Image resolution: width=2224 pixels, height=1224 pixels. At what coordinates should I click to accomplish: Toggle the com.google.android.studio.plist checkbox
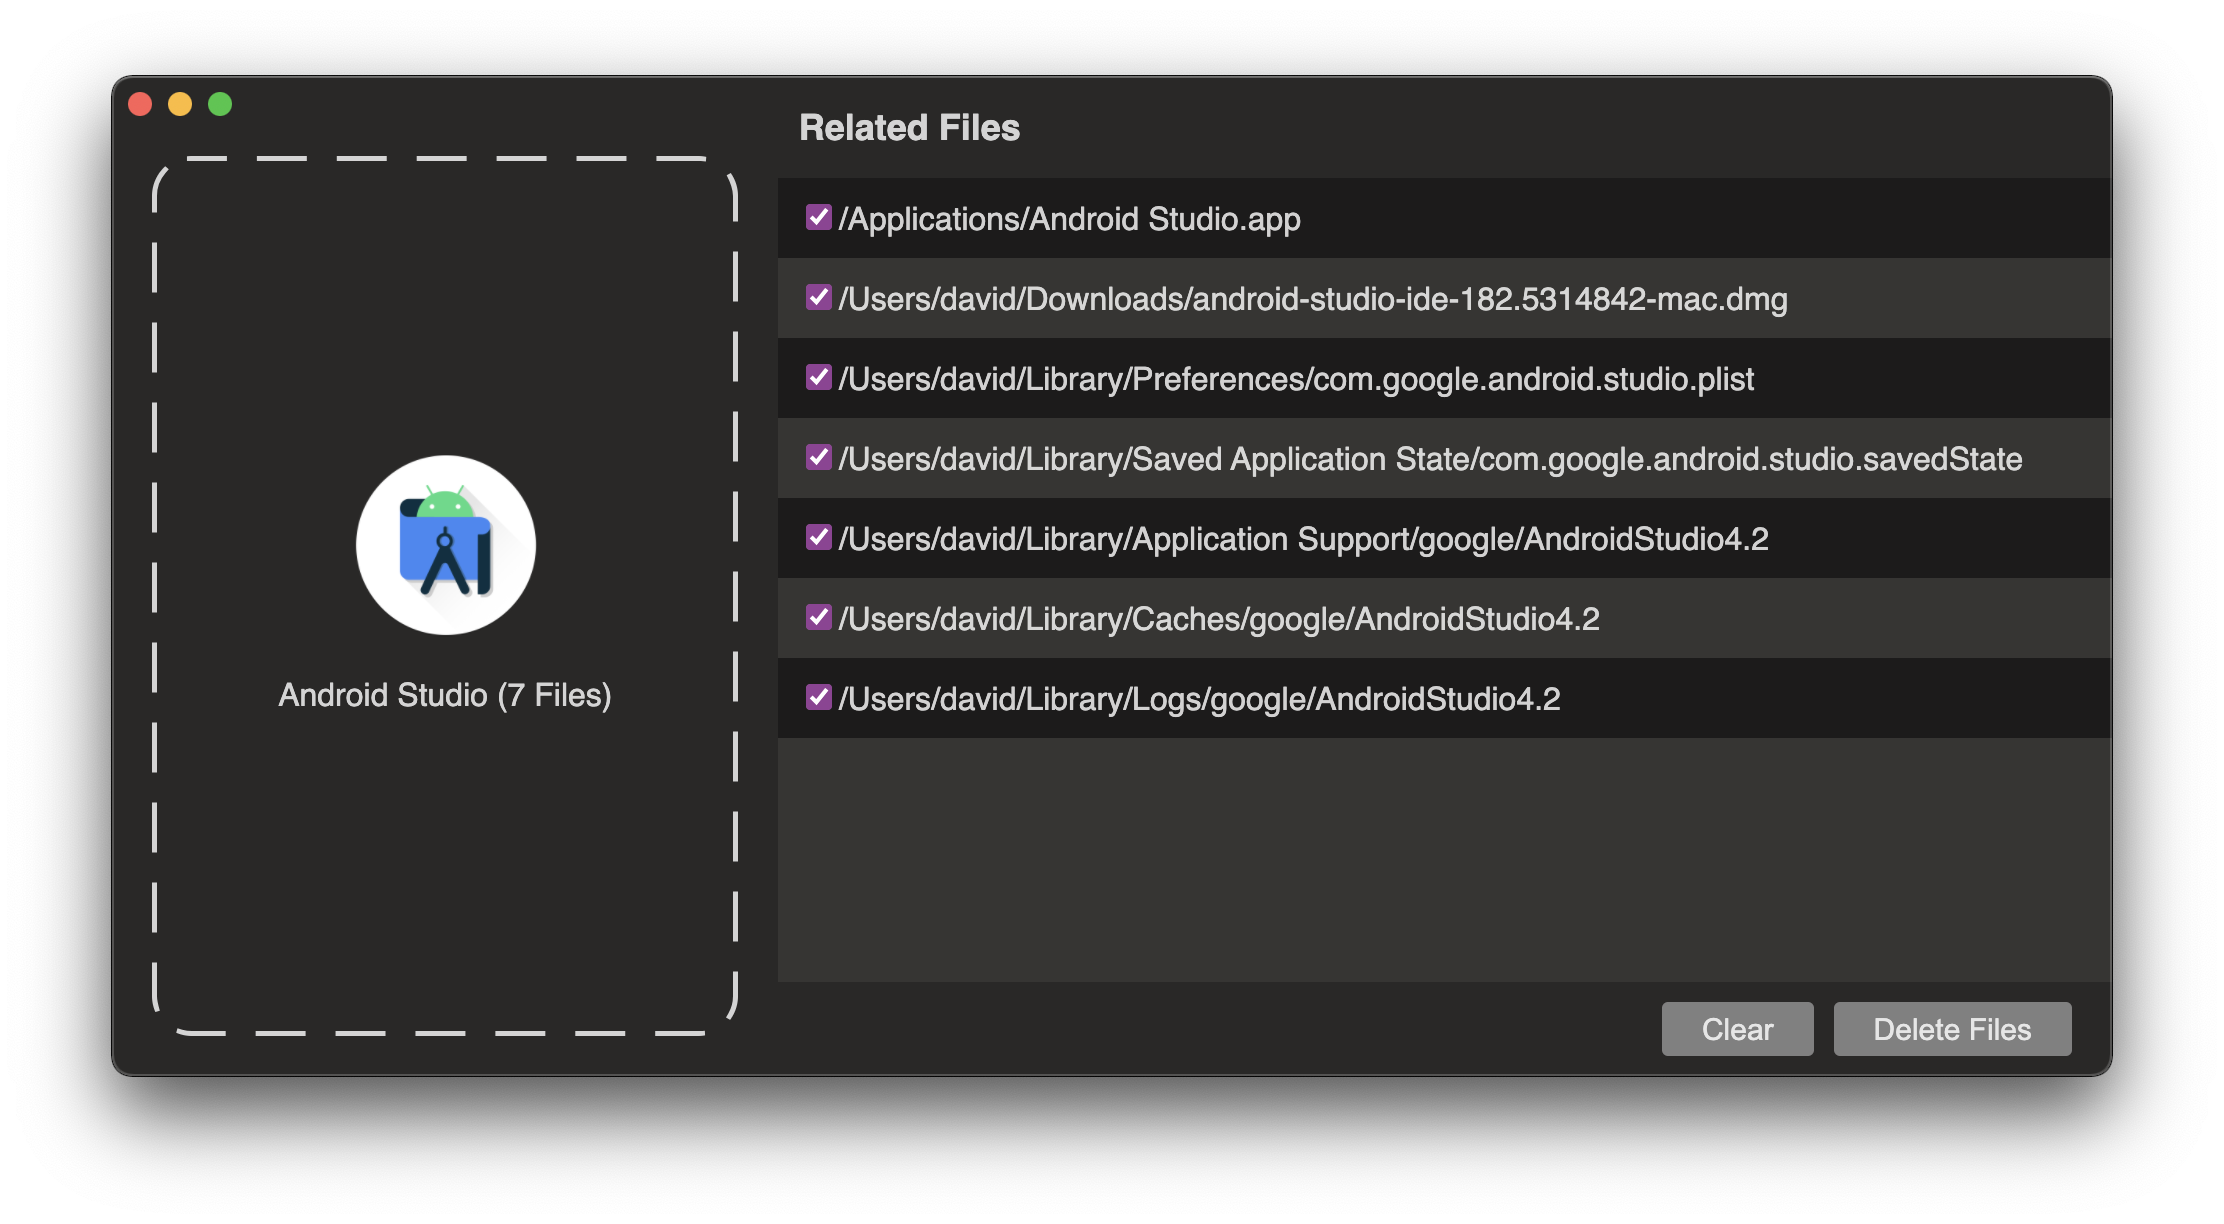coord(818,378)
